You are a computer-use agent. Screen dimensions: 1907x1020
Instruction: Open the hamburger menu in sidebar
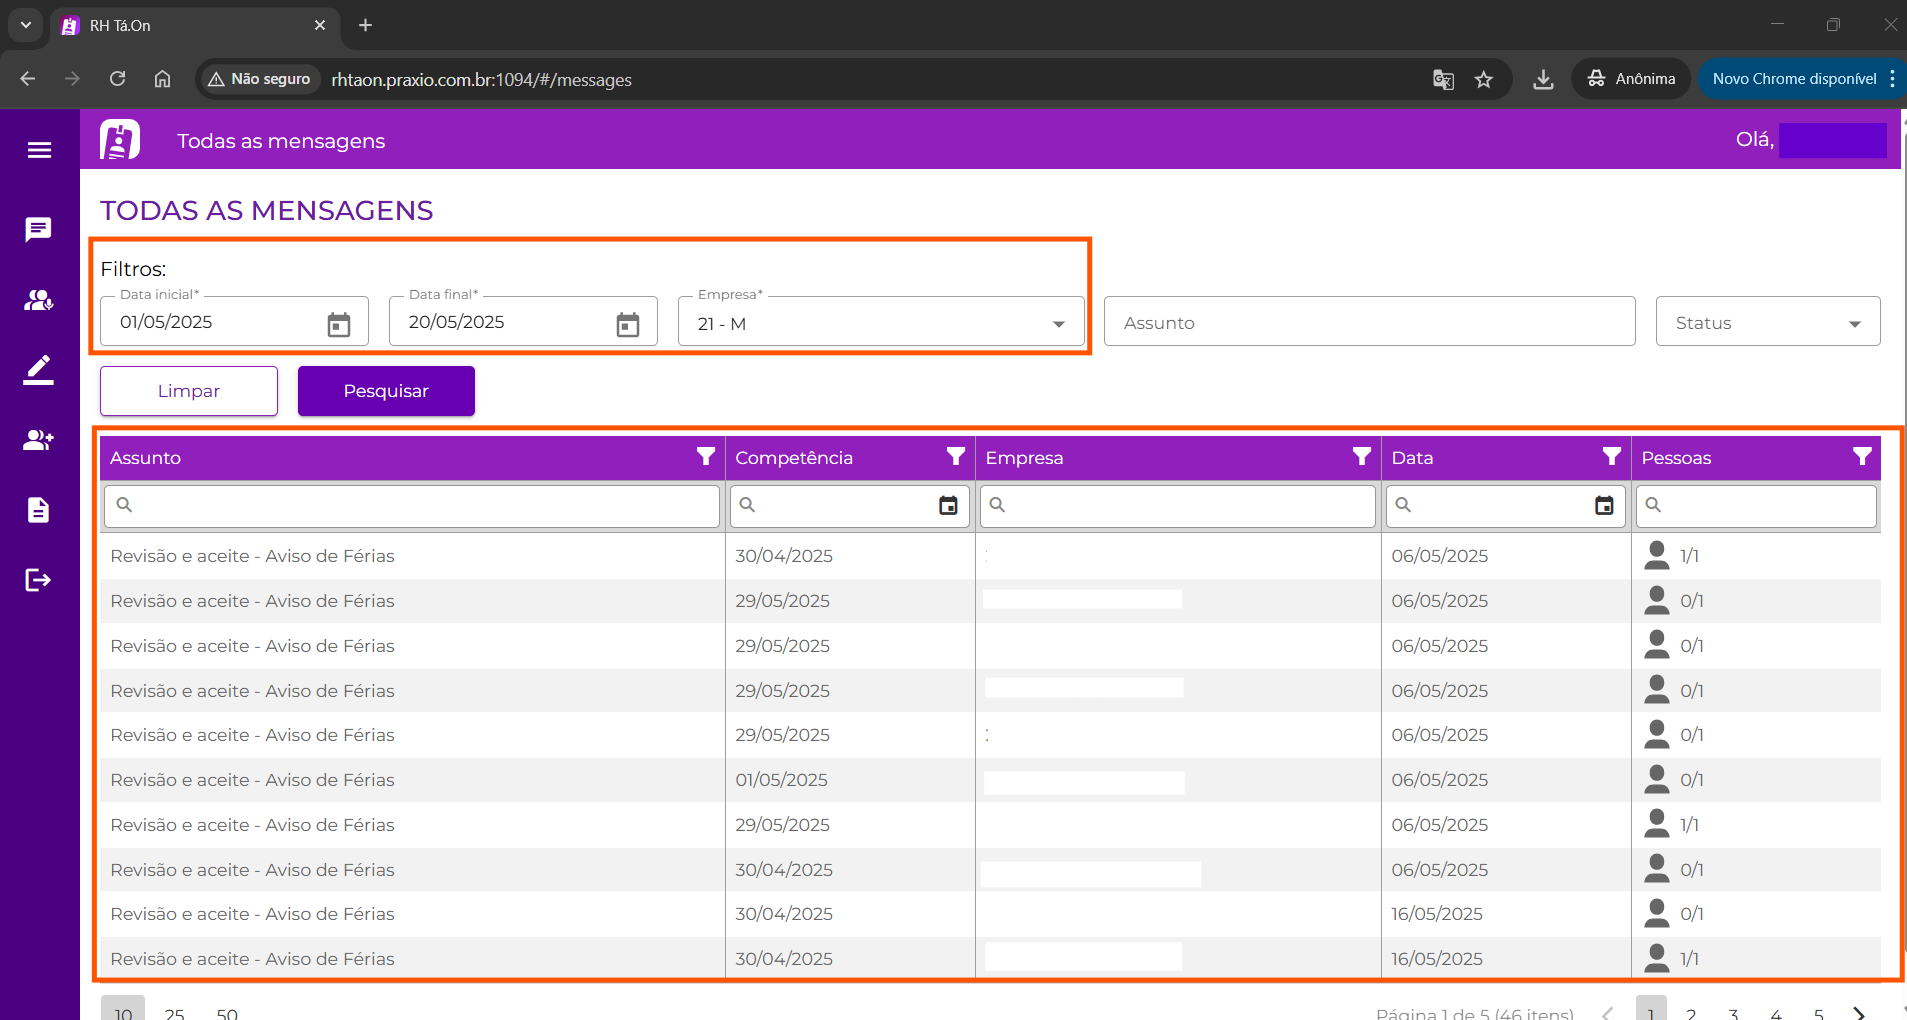39,150
